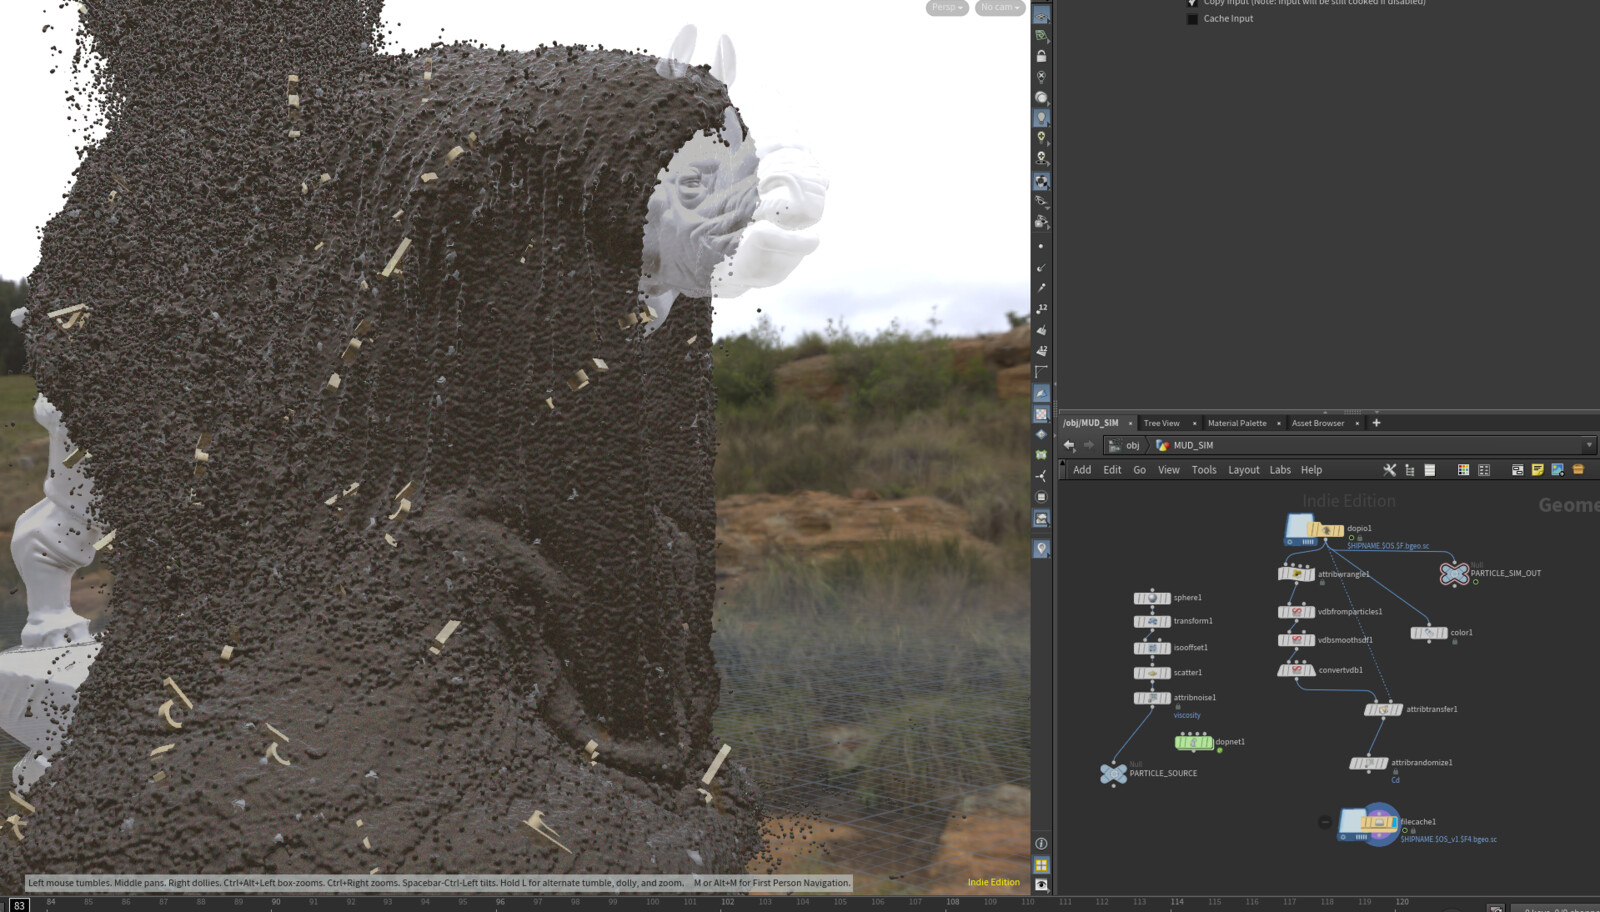Close the Material Palette tab
1600x912 pixels.
(1278, 423)
